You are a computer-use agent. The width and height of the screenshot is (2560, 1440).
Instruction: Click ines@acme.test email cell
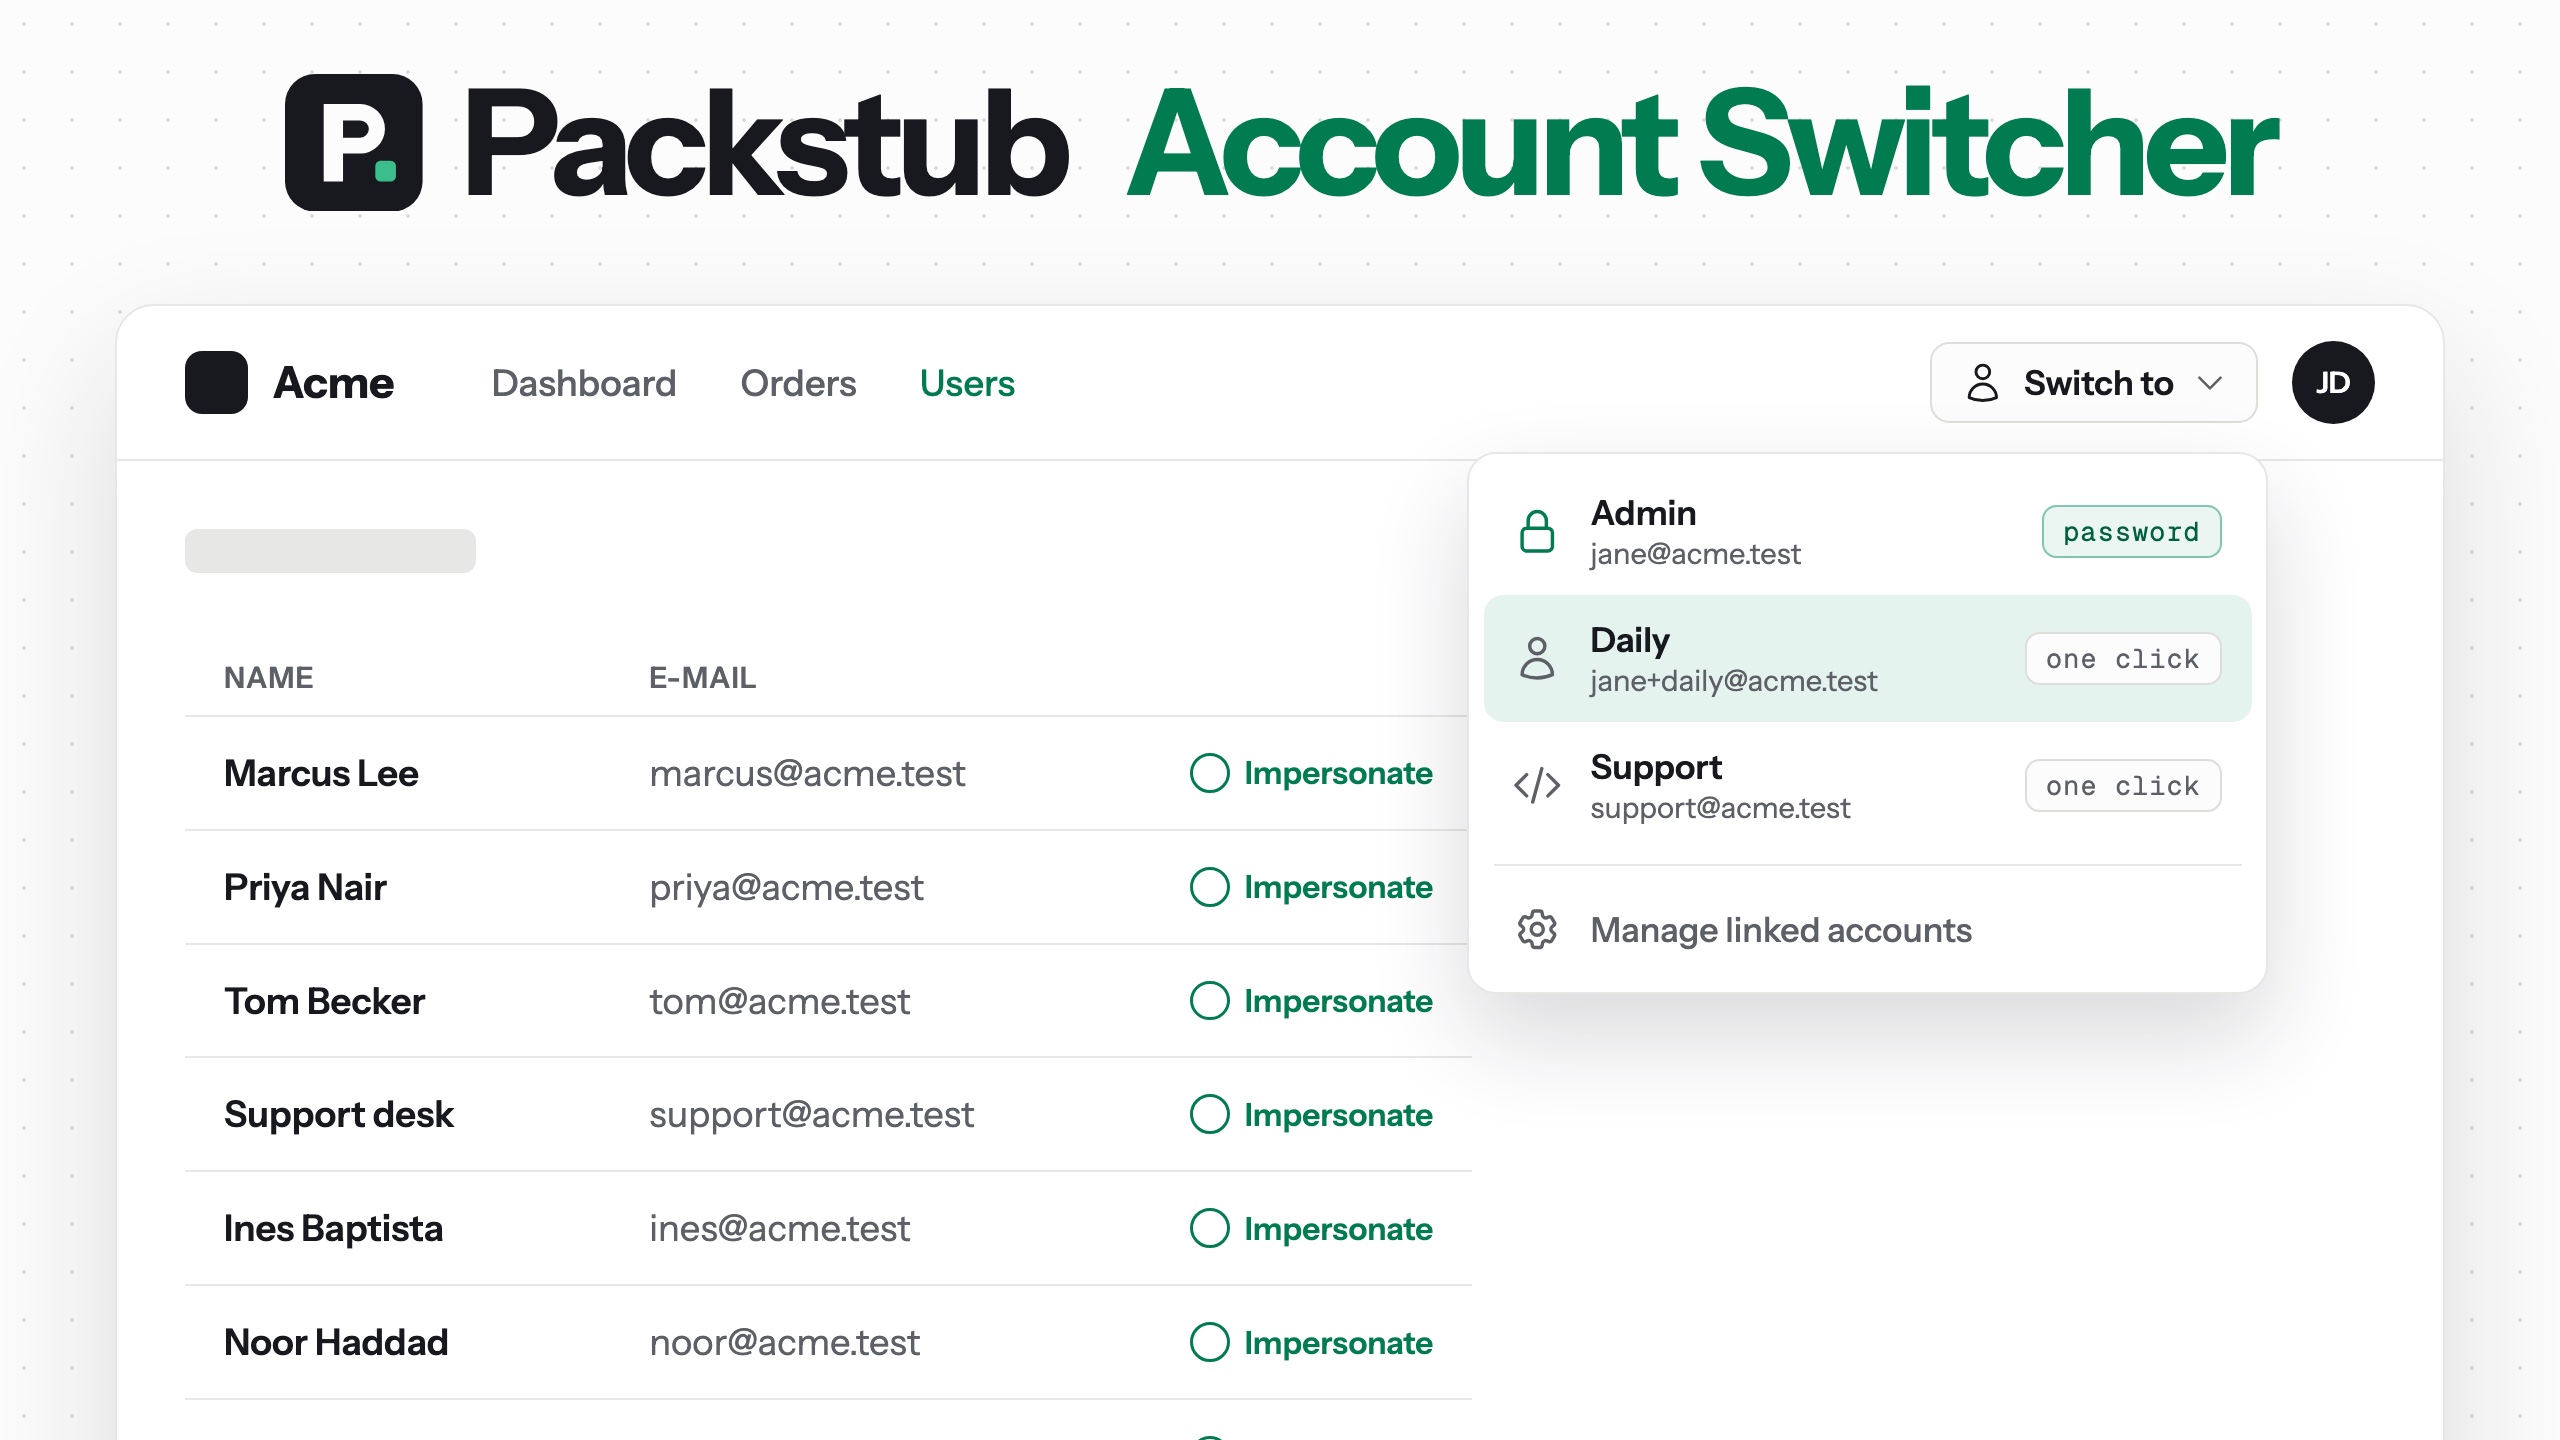tap(779, 1228)
